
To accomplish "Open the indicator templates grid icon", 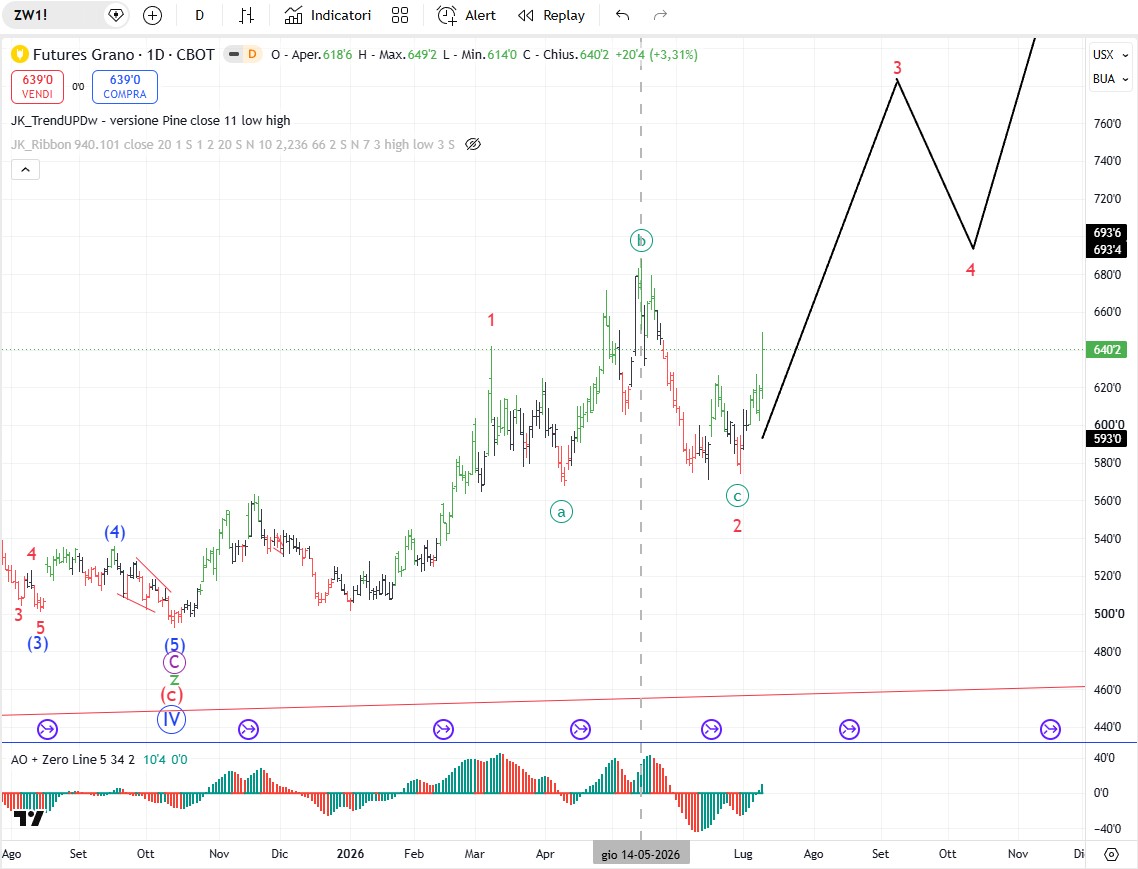I will coord(400,15).
